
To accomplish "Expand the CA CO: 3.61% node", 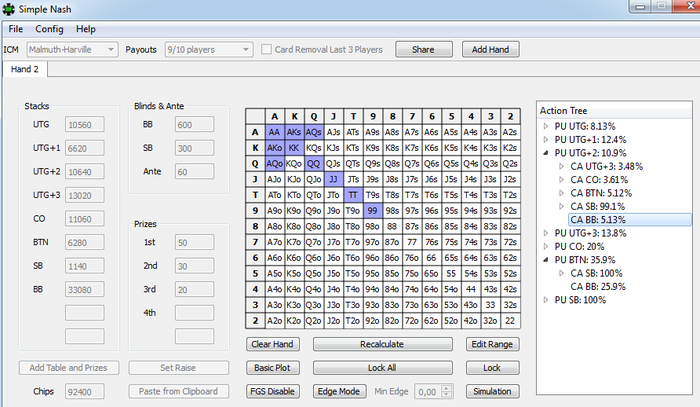I will [x=561, y=180].
